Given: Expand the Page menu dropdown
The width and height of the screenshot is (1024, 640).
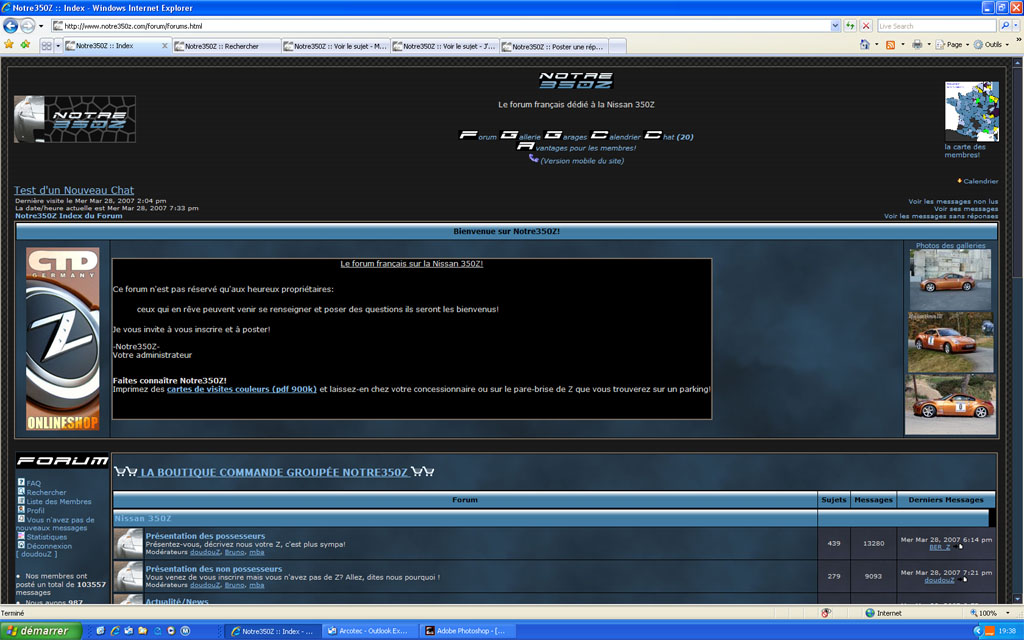Looking at the screenshot, I should point(953,45).
